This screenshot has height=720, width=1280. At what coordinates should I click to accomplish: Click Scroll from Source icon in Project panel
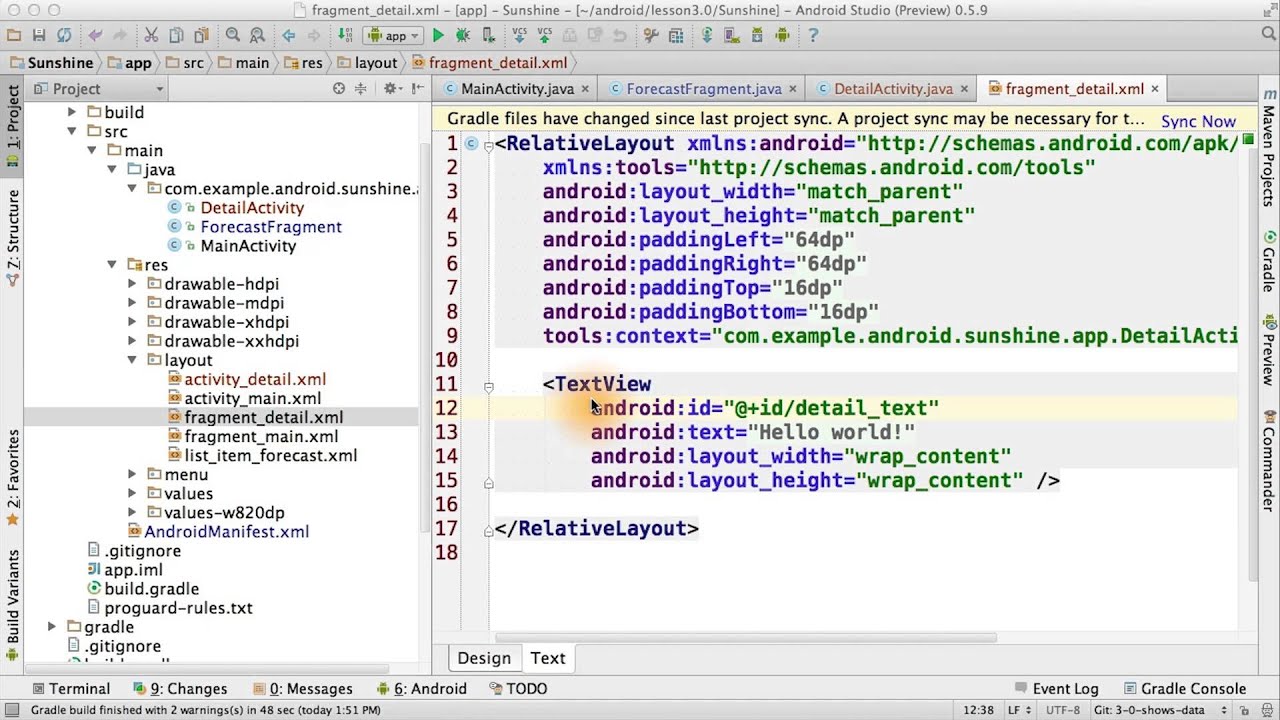pyautogui.click(x=339, y=89)
